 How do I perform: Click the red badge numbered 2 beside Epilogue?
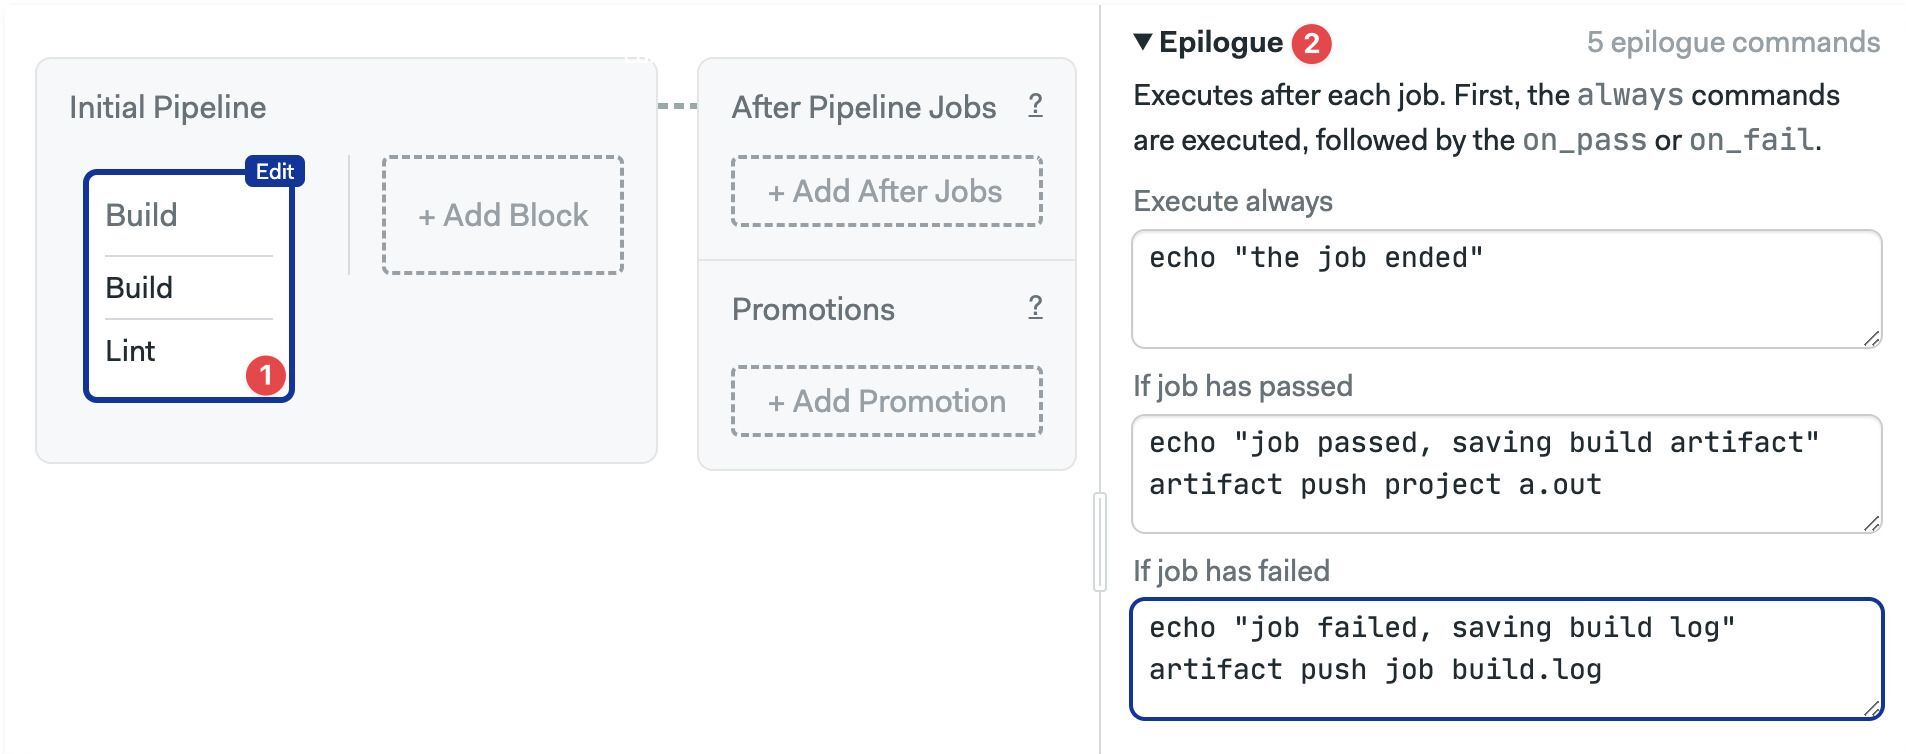pyautogui.click(x=1311, y=44)
